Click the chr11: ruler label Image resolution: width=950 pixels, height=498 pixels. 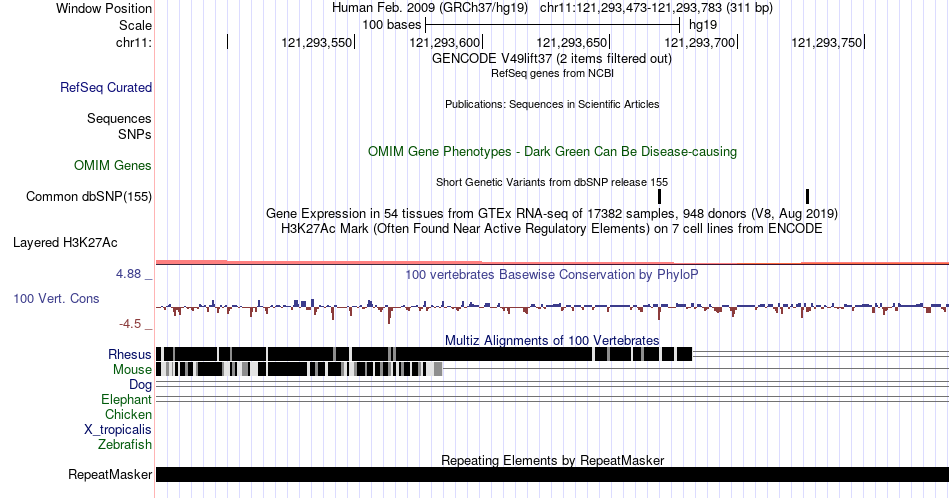(133, 42)
